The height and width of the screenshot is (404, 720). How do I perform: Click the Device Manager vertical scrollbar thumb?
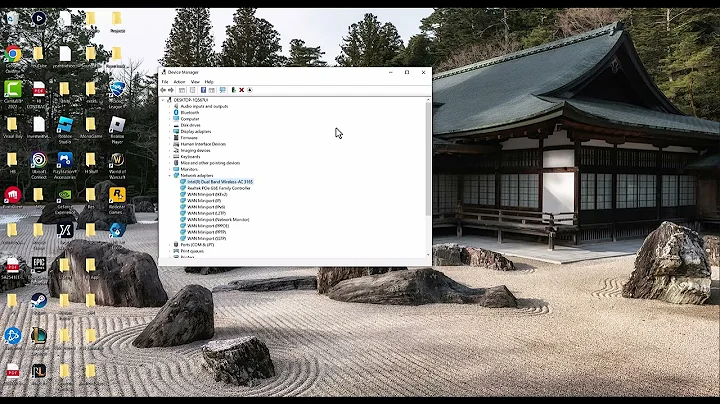[428, 158]
